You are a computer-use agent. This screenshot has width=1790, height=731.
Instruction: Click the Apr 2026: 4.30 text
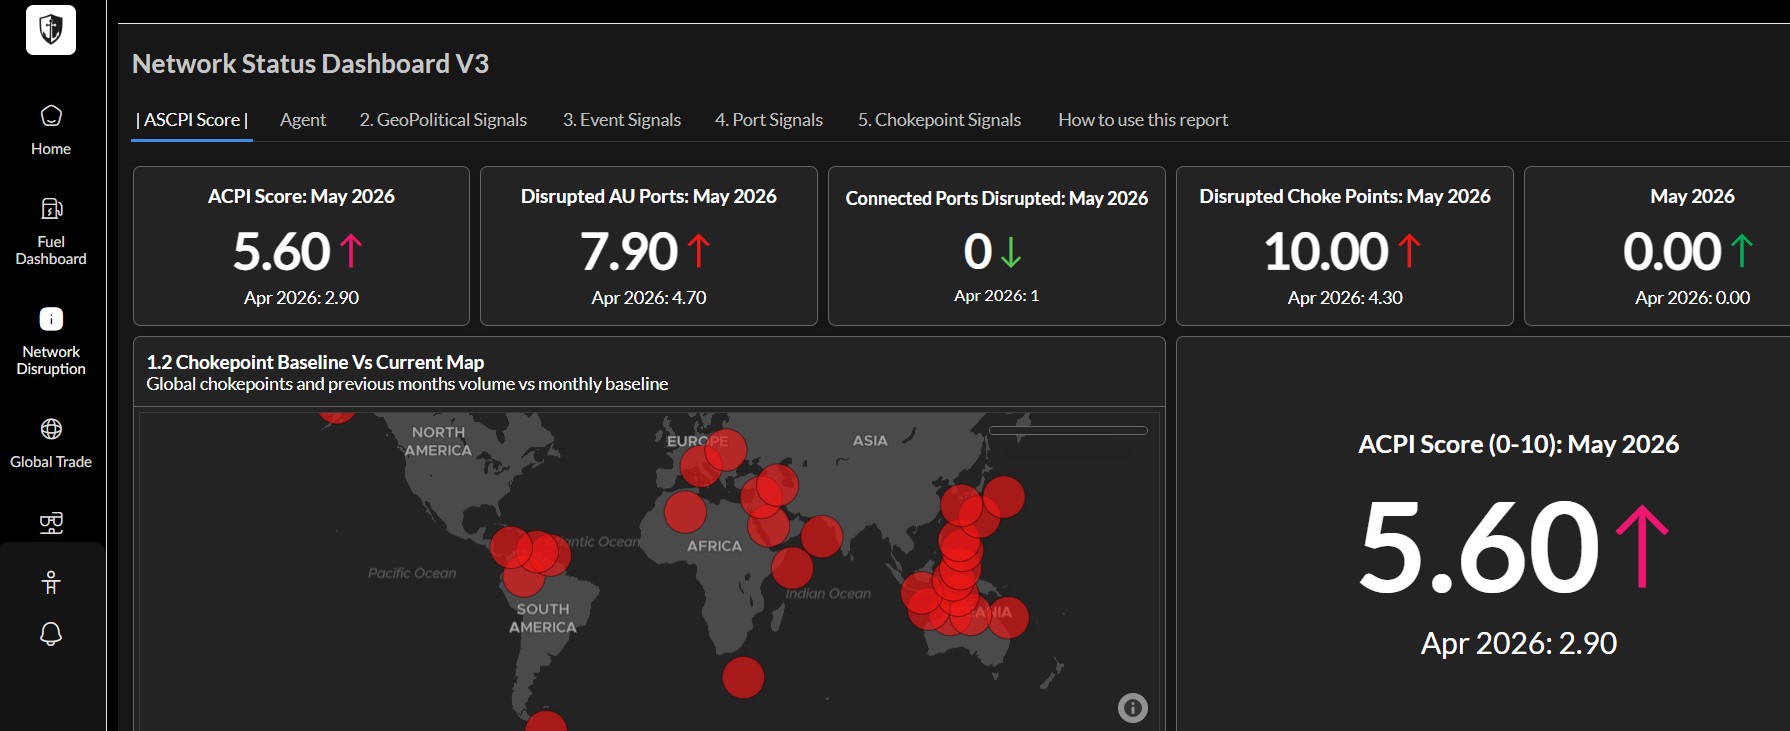tap(1345, 298)
